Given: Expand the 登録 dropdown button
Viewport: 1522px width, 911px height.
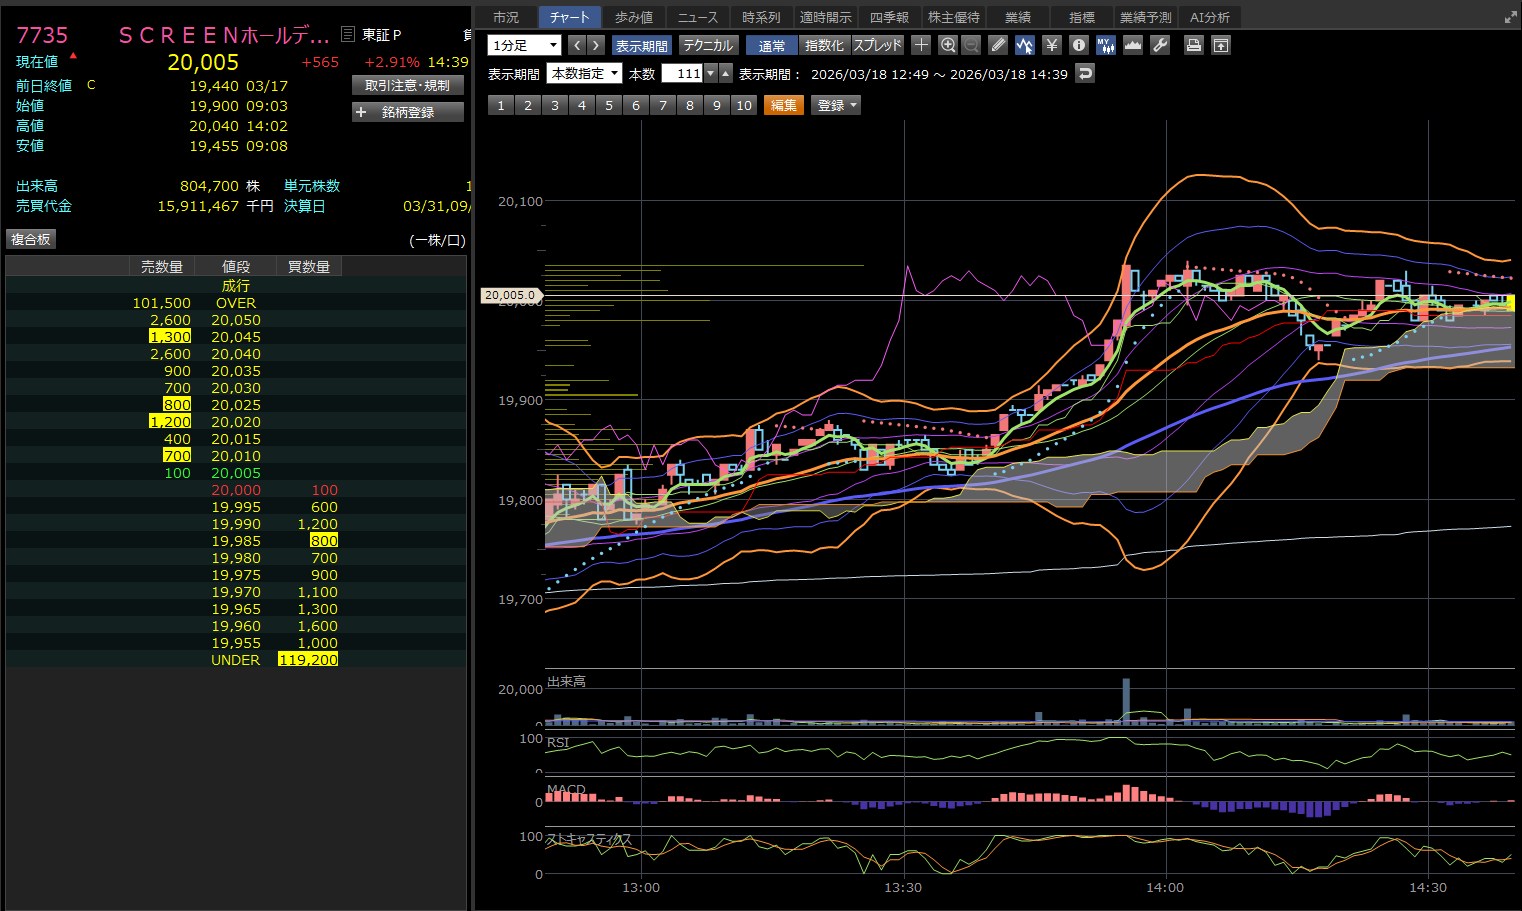Looking at the screenshot, I should [x=836, y=105].
